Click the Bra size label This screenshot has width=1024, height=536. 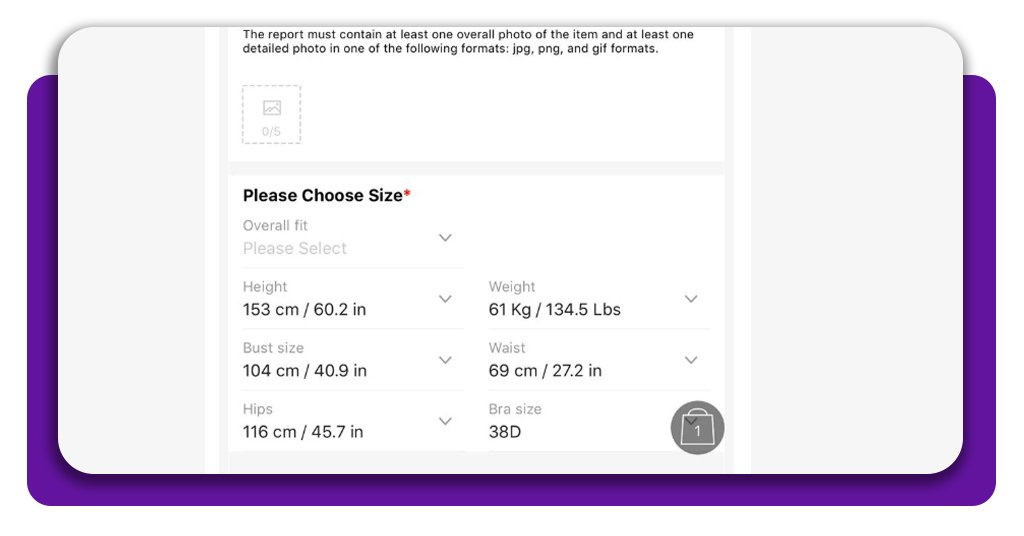point(515,409)
